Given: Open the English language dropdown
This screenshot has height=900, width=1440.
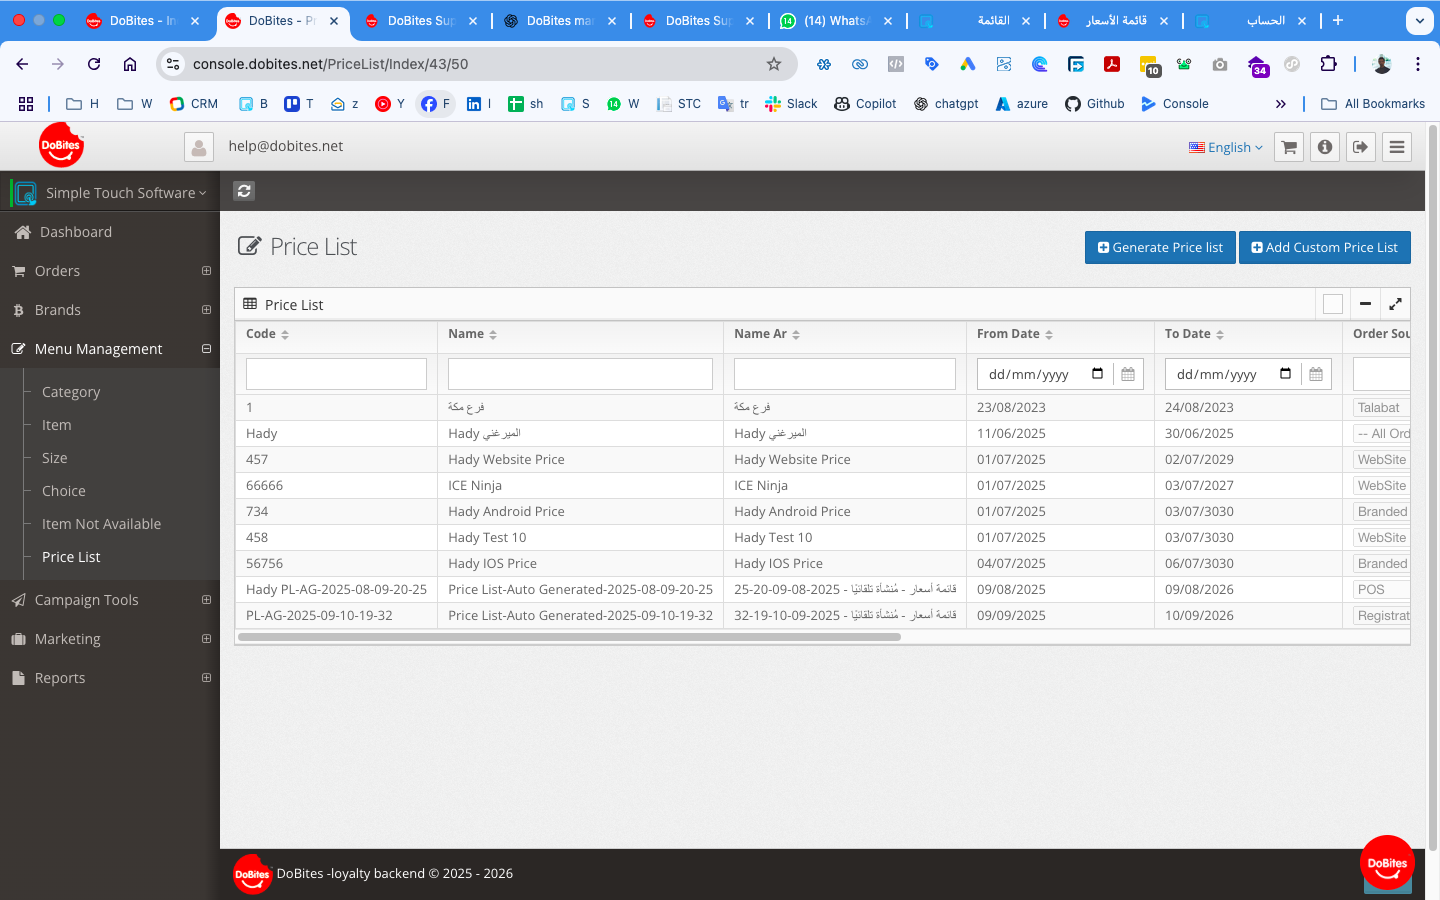Looking at the screenshot, I should point(1225,147).
